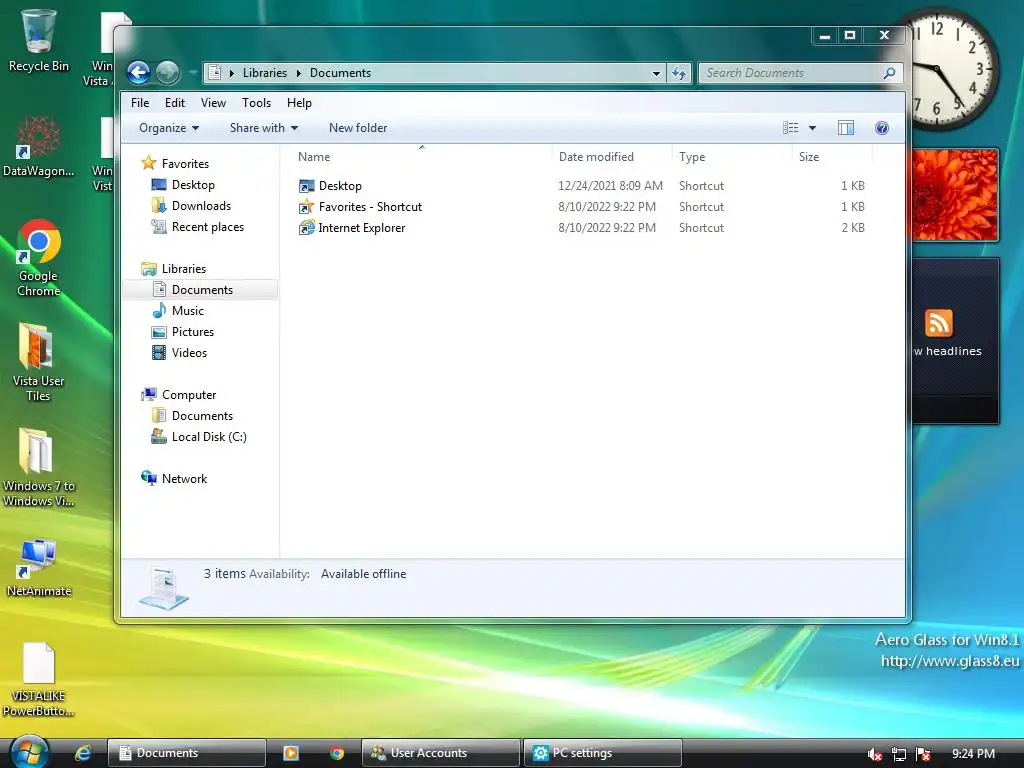Image resolution: width=1024 pixels, height=768 pixels.
Task: Open the View menu
Action: click(x=213, y=103)
